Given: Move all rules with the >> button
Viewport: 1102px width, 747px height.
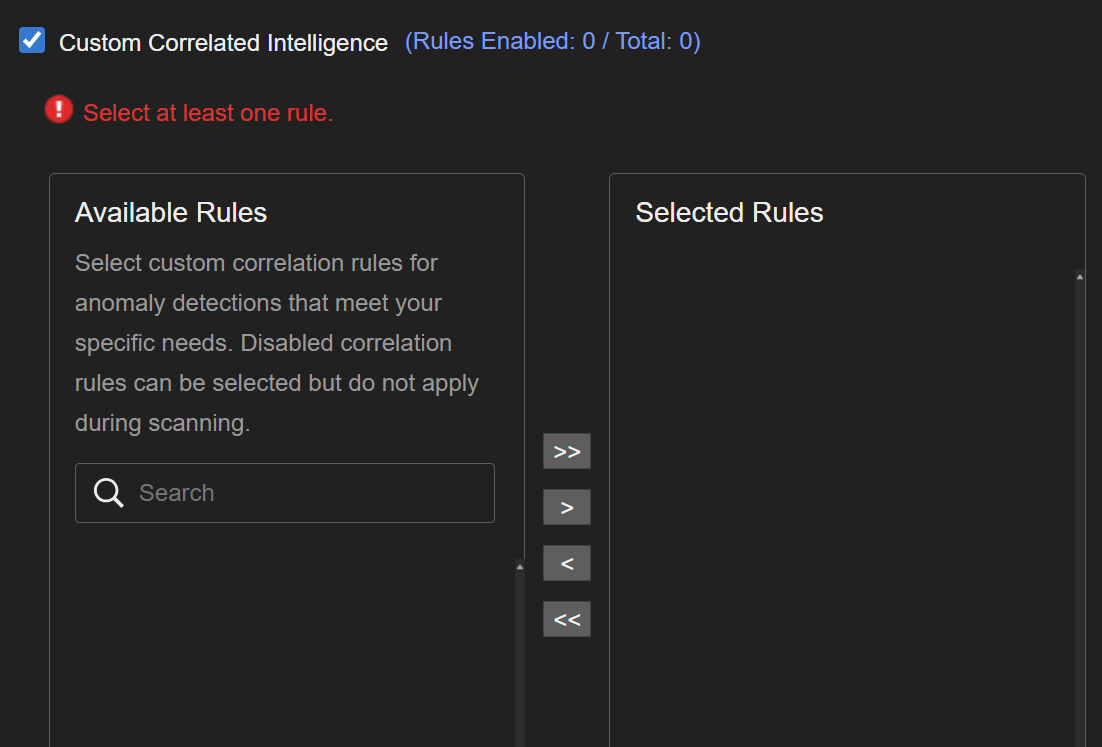Looking at the screenshot, I should pyautogui.click(x=567, y=451).
